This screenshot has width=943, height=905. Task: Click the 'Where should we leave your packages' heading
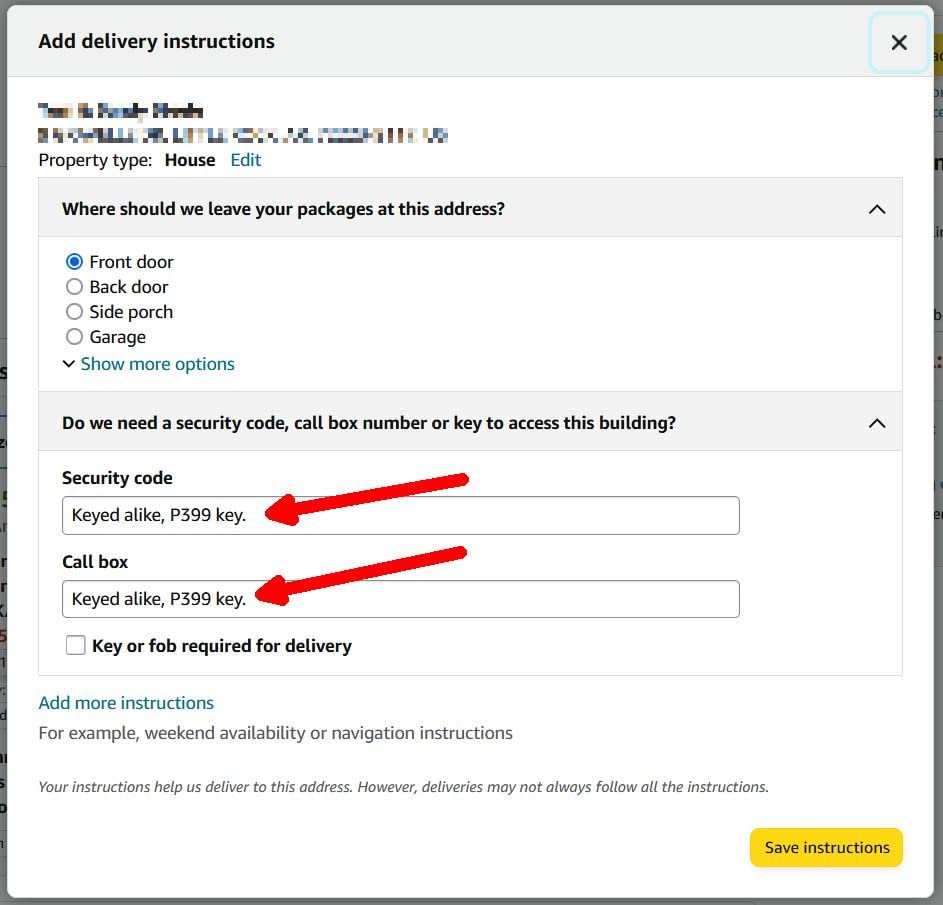(283, 209)
